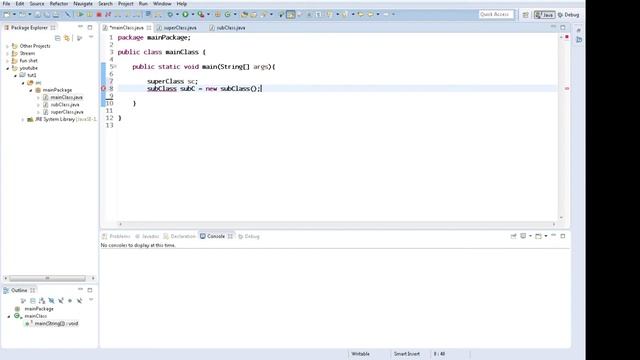Click the green Run button icon
The width and height of the screenshot is (640, 360).
point(185,14)
